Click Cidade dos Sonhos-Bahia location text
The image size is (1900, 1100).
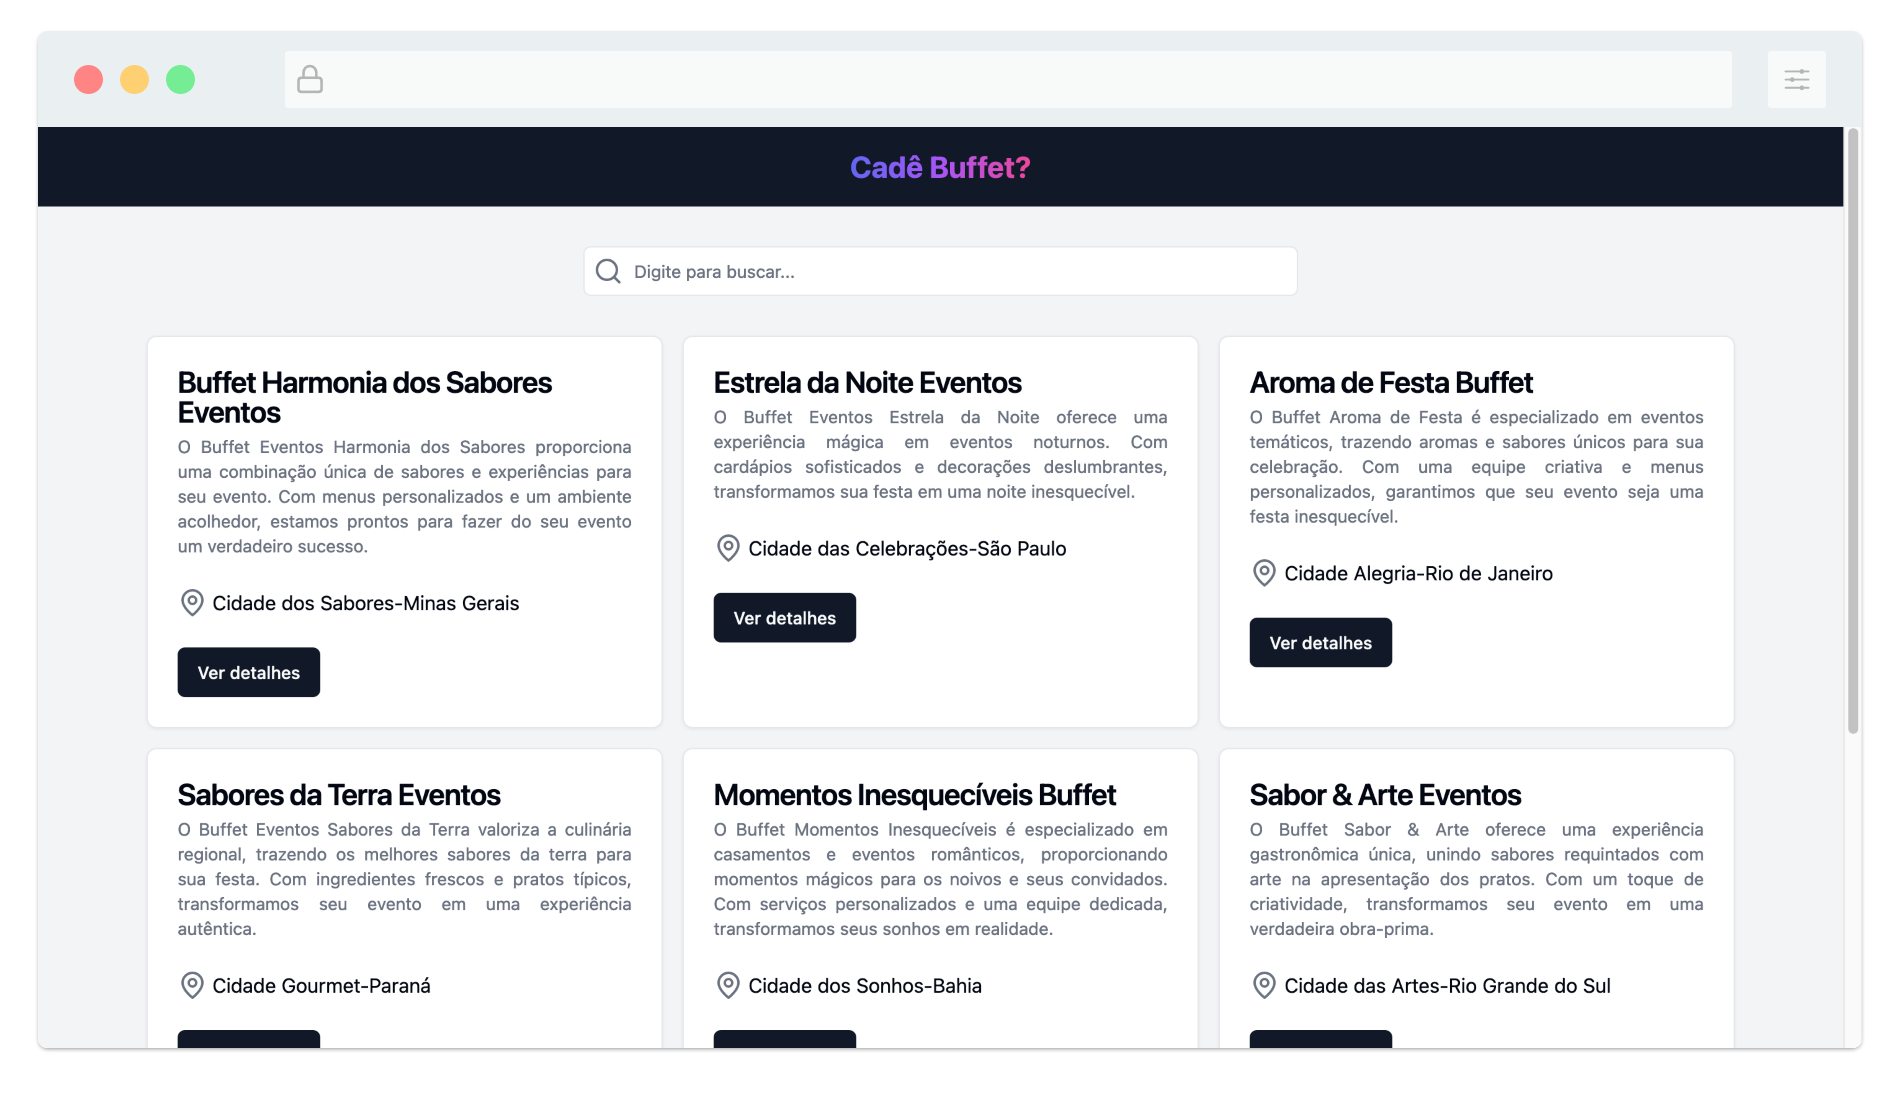pyautogui.click(x=865, y=985)
